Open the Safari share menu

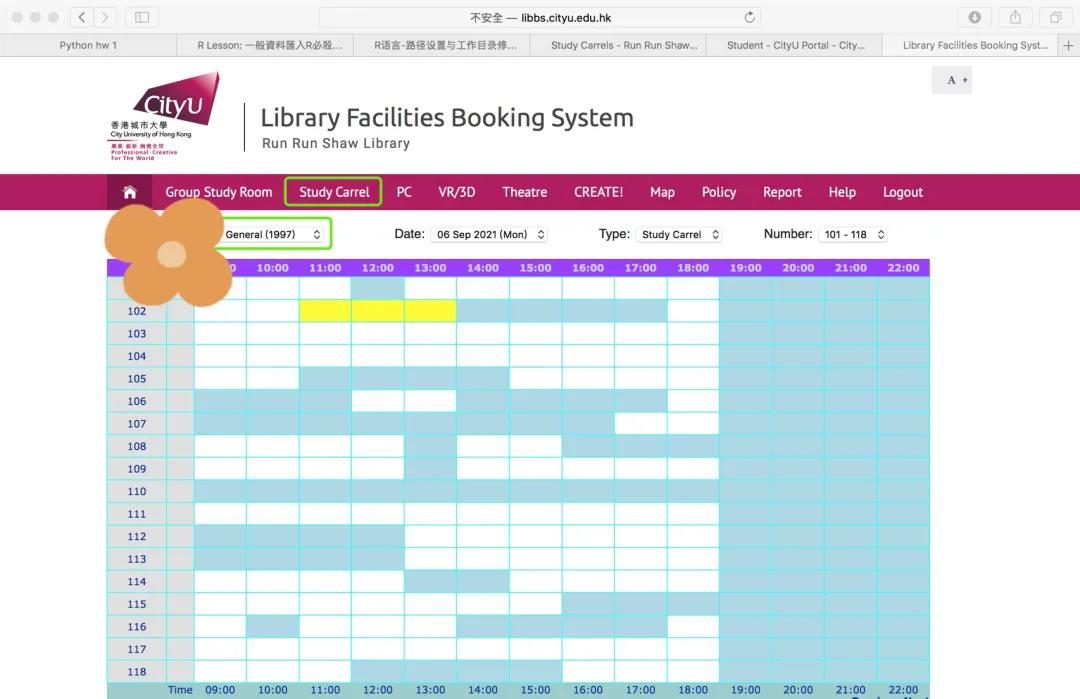tap(1015, 17)
